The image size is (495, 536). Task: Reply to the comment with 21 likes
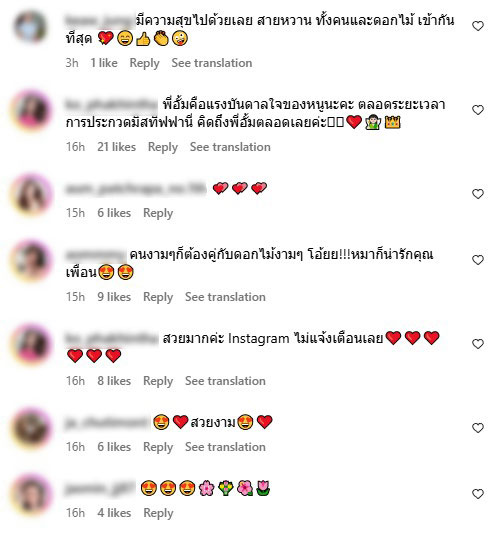[x=163, y=147]
